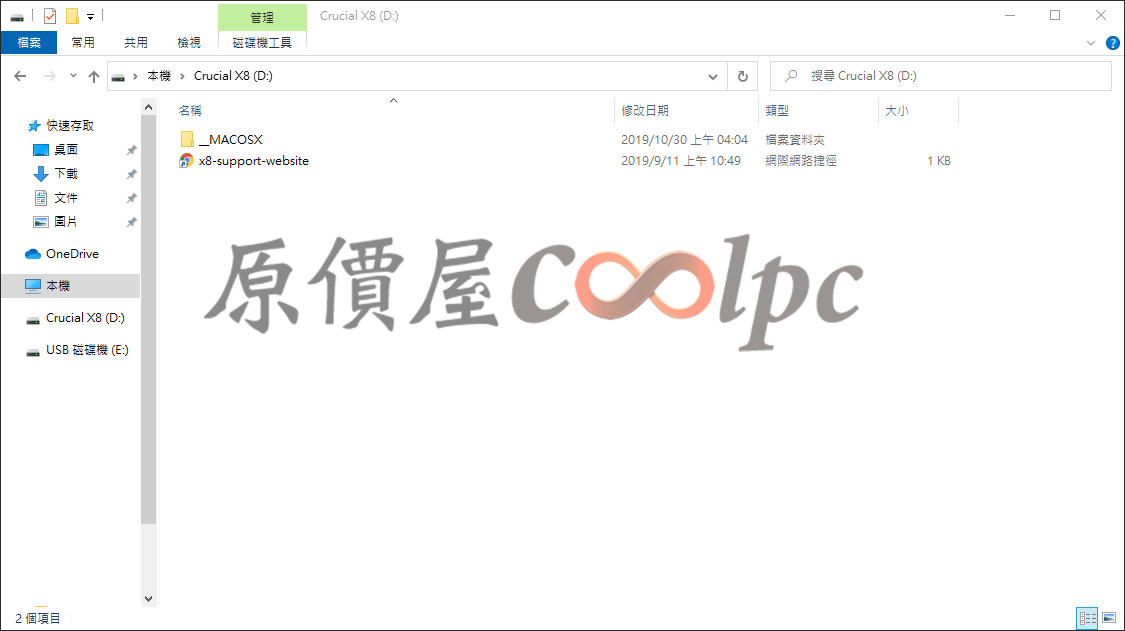Open 圖片 in the navigation pane
The image size is (1125, 631).
point(65,222)
